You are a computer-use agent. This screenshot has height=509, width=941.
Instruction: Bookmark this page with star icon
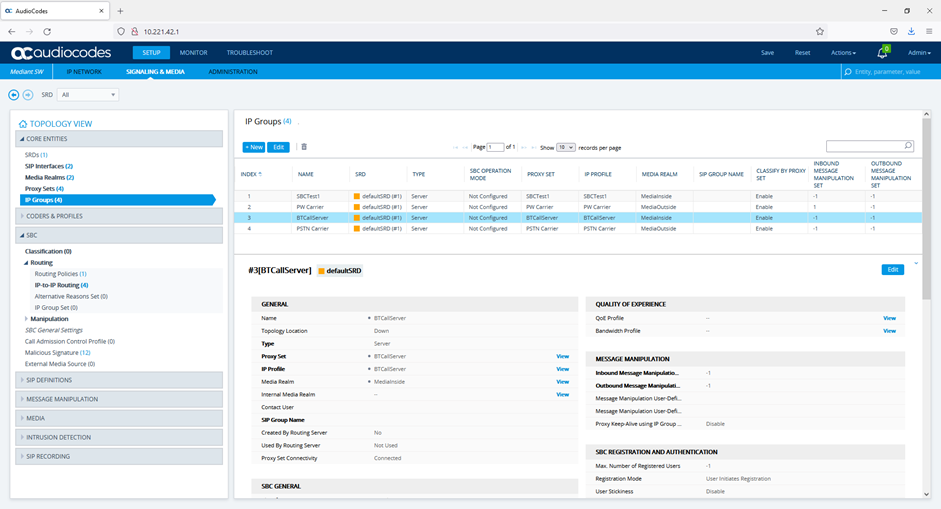(x=820, y=31)
